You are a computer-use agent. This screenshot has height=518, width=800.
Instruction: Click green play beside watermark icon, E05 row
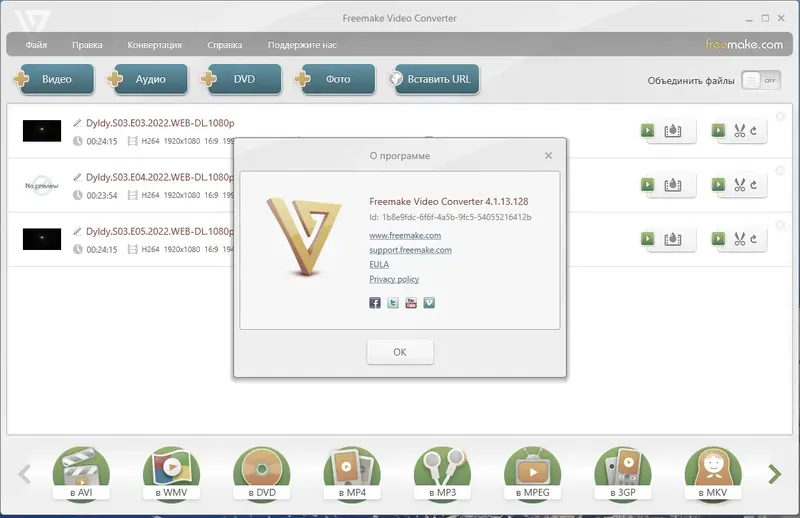pyautogui.click(x=647, y=238)
